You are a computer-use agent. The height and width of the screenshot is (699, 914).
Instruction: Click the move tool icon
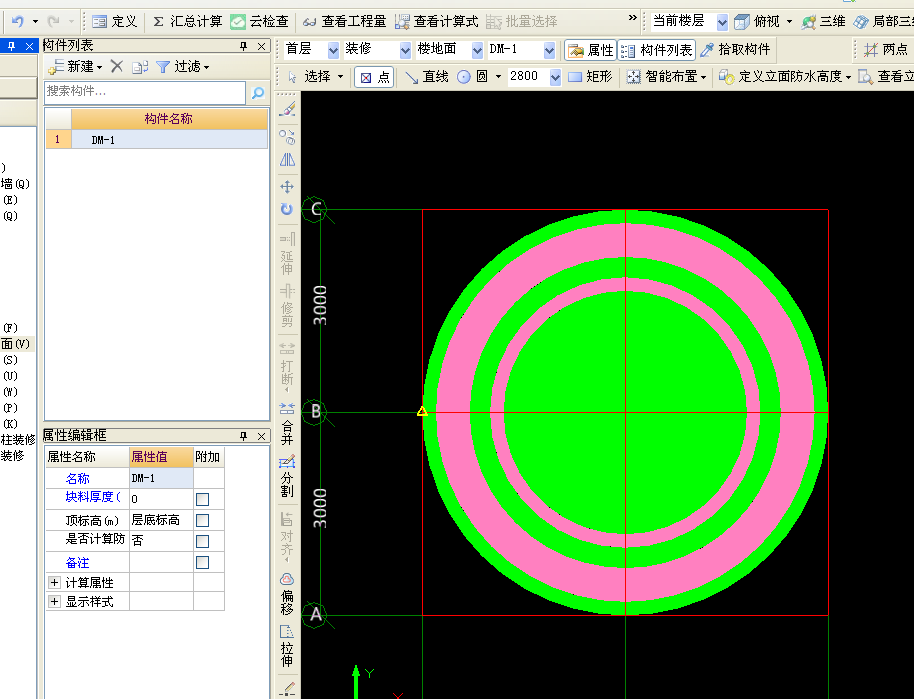point(287,187)
